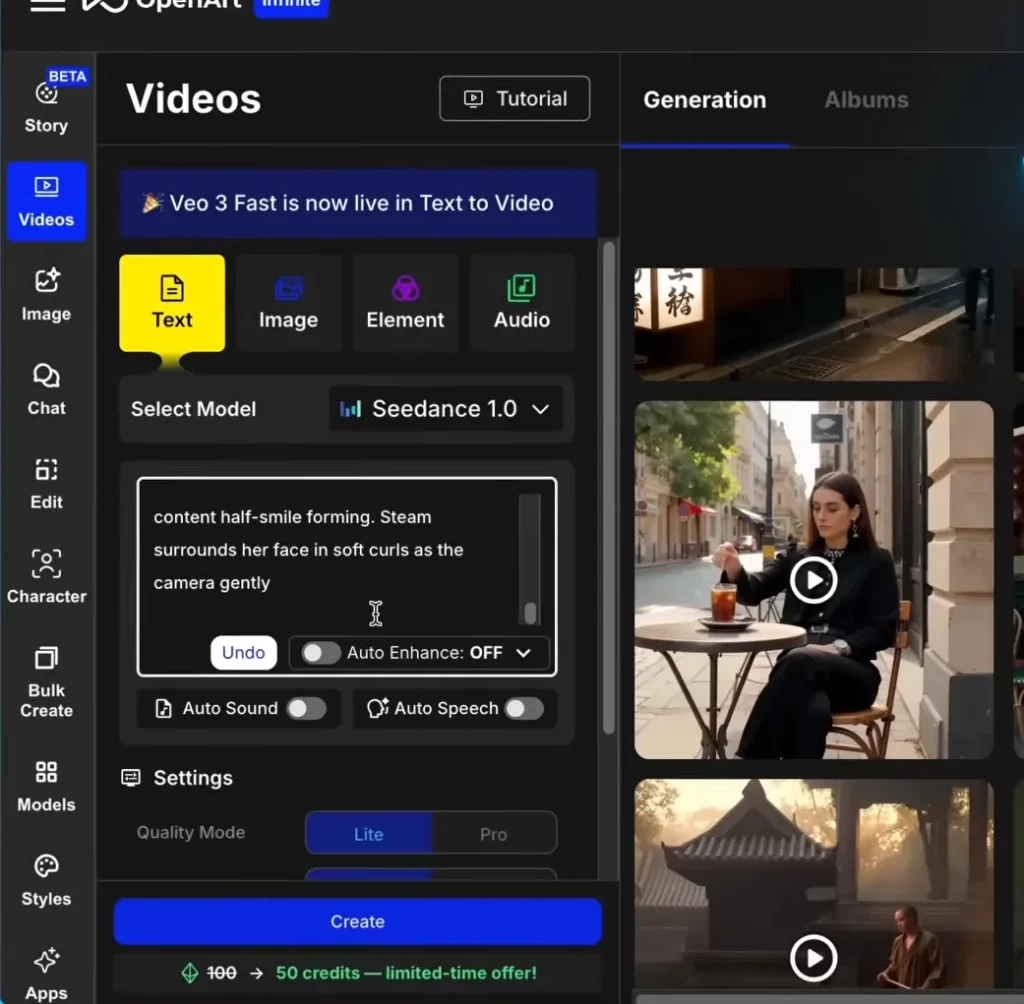Image resolution: width=1024 pixels, height=1004 pixels.
Task: Open the Story section in sidebar
Action: click(x=46, y=107)
